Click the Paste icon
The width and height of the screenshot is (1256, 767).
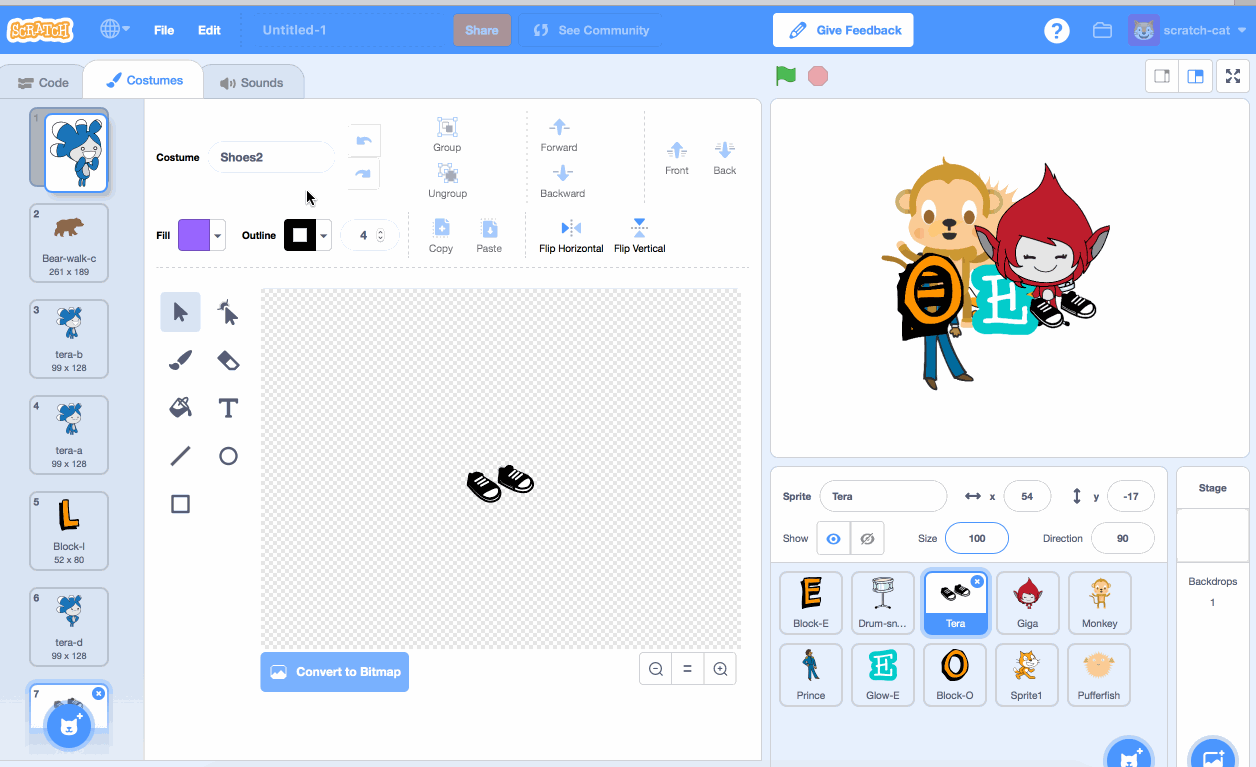tap(489, 228)
